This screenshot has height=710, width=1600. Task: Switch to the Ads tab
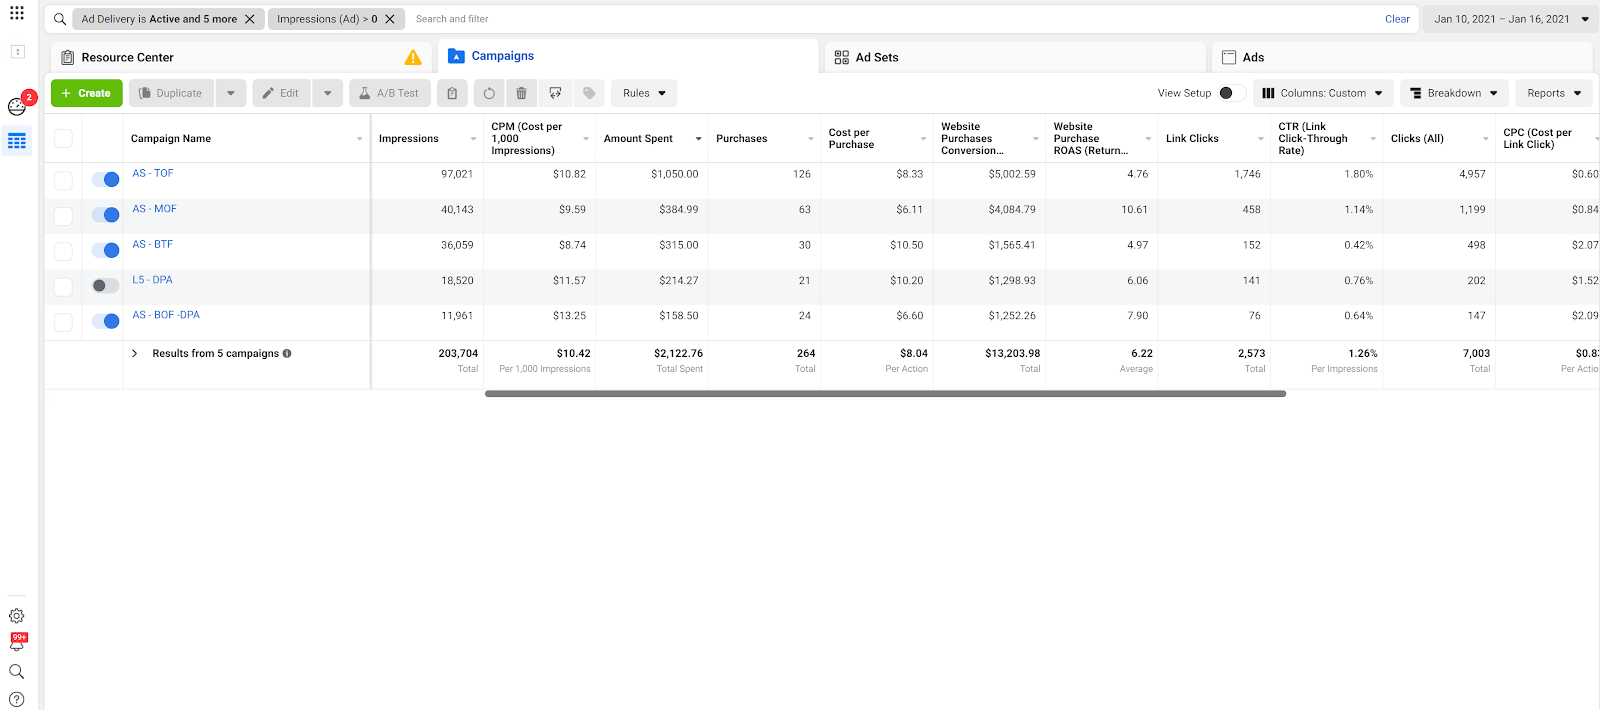tap(1252, 58)
